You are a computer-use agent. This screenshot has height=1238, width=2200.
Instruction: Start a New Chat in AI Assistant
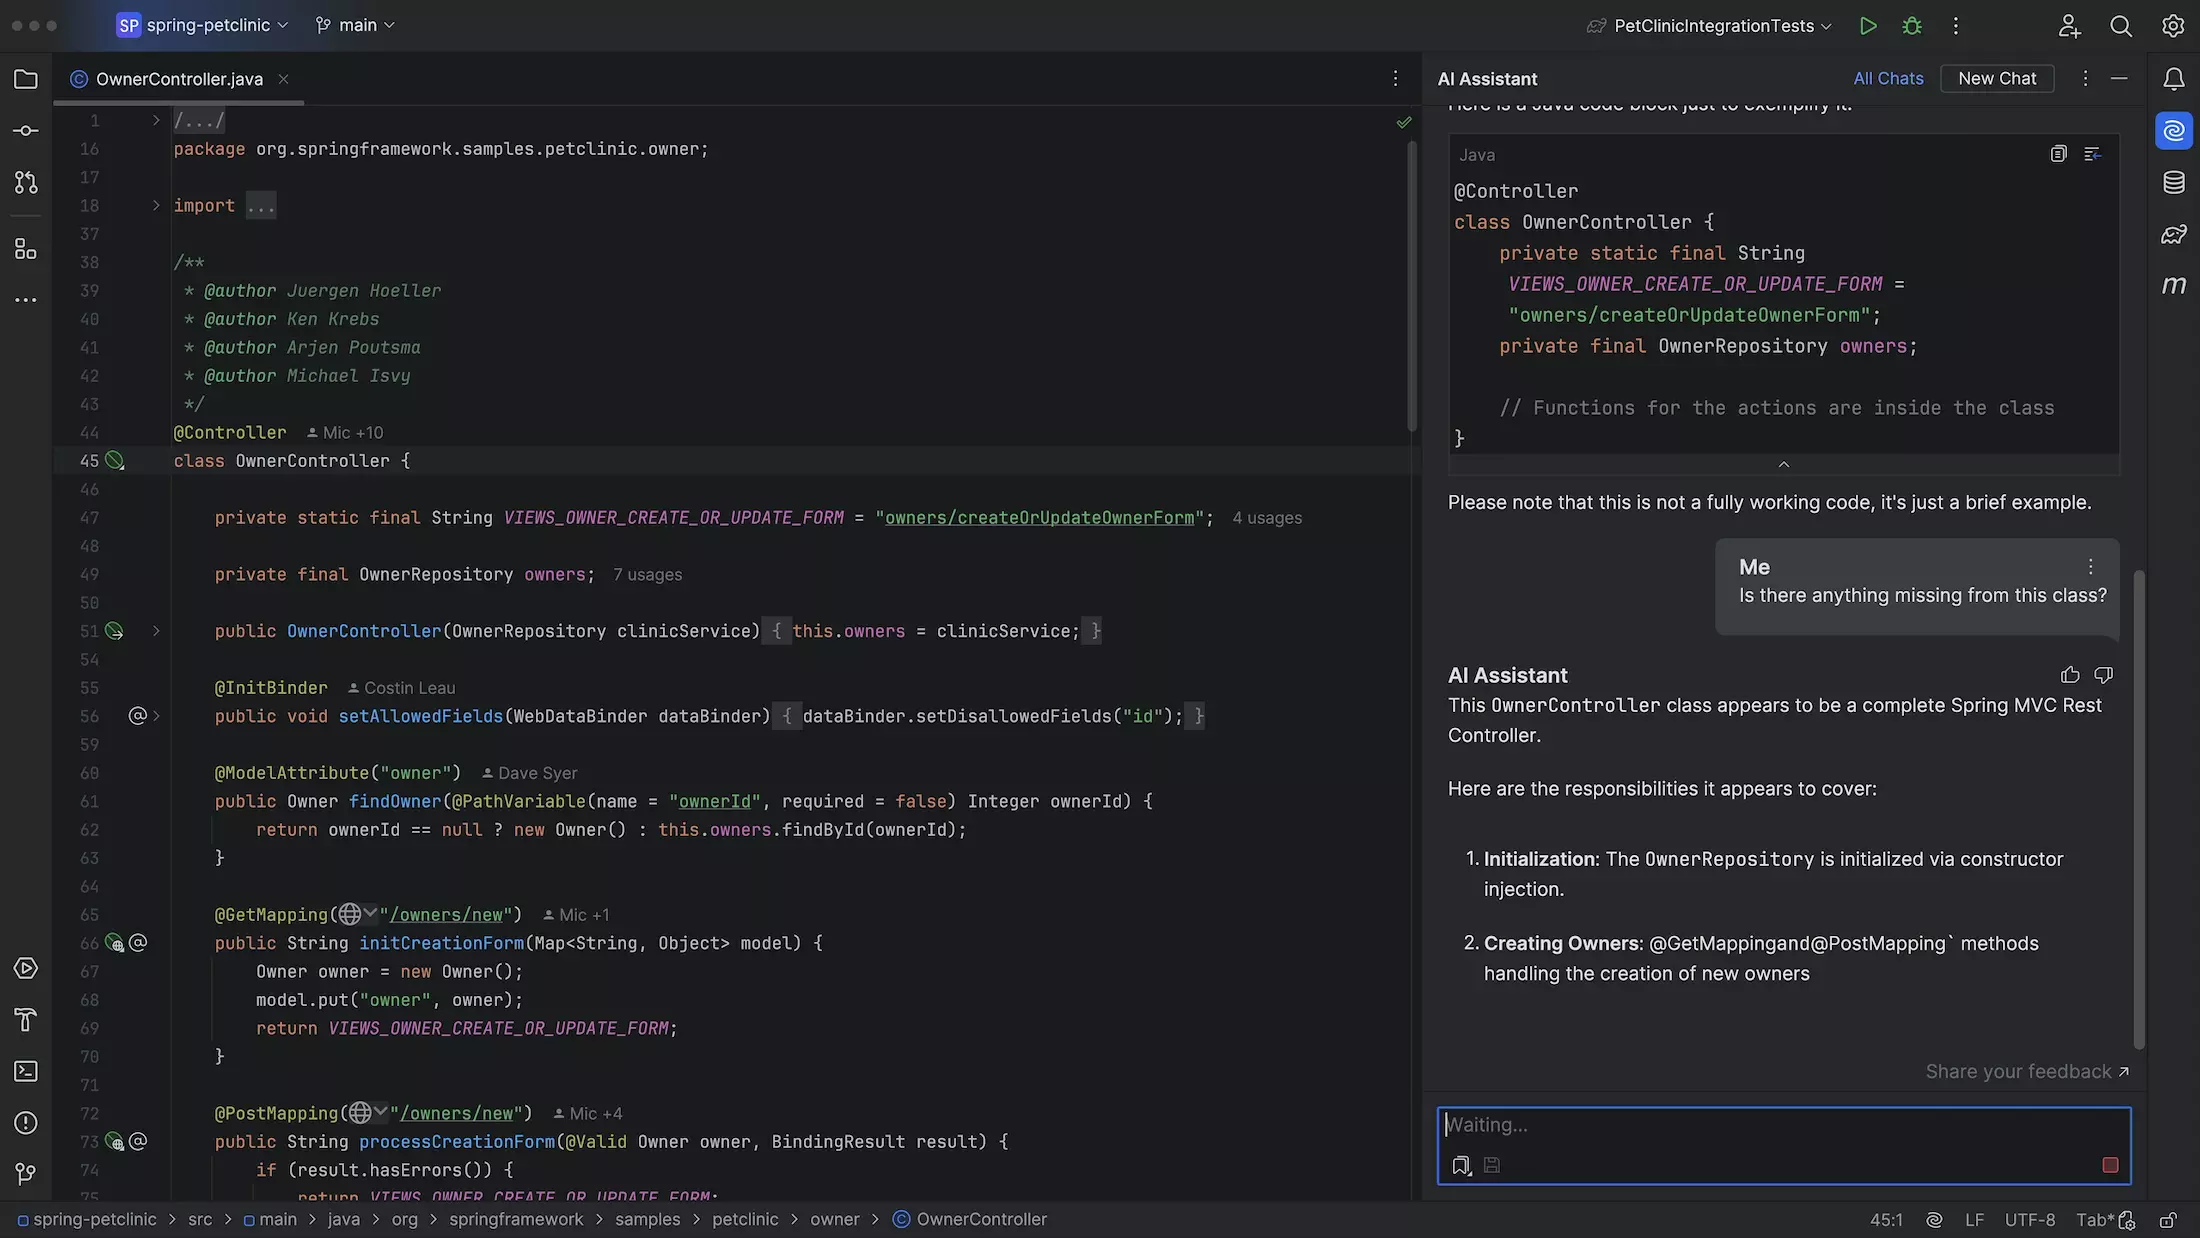pyautogui.click(x=1997, y=78)
